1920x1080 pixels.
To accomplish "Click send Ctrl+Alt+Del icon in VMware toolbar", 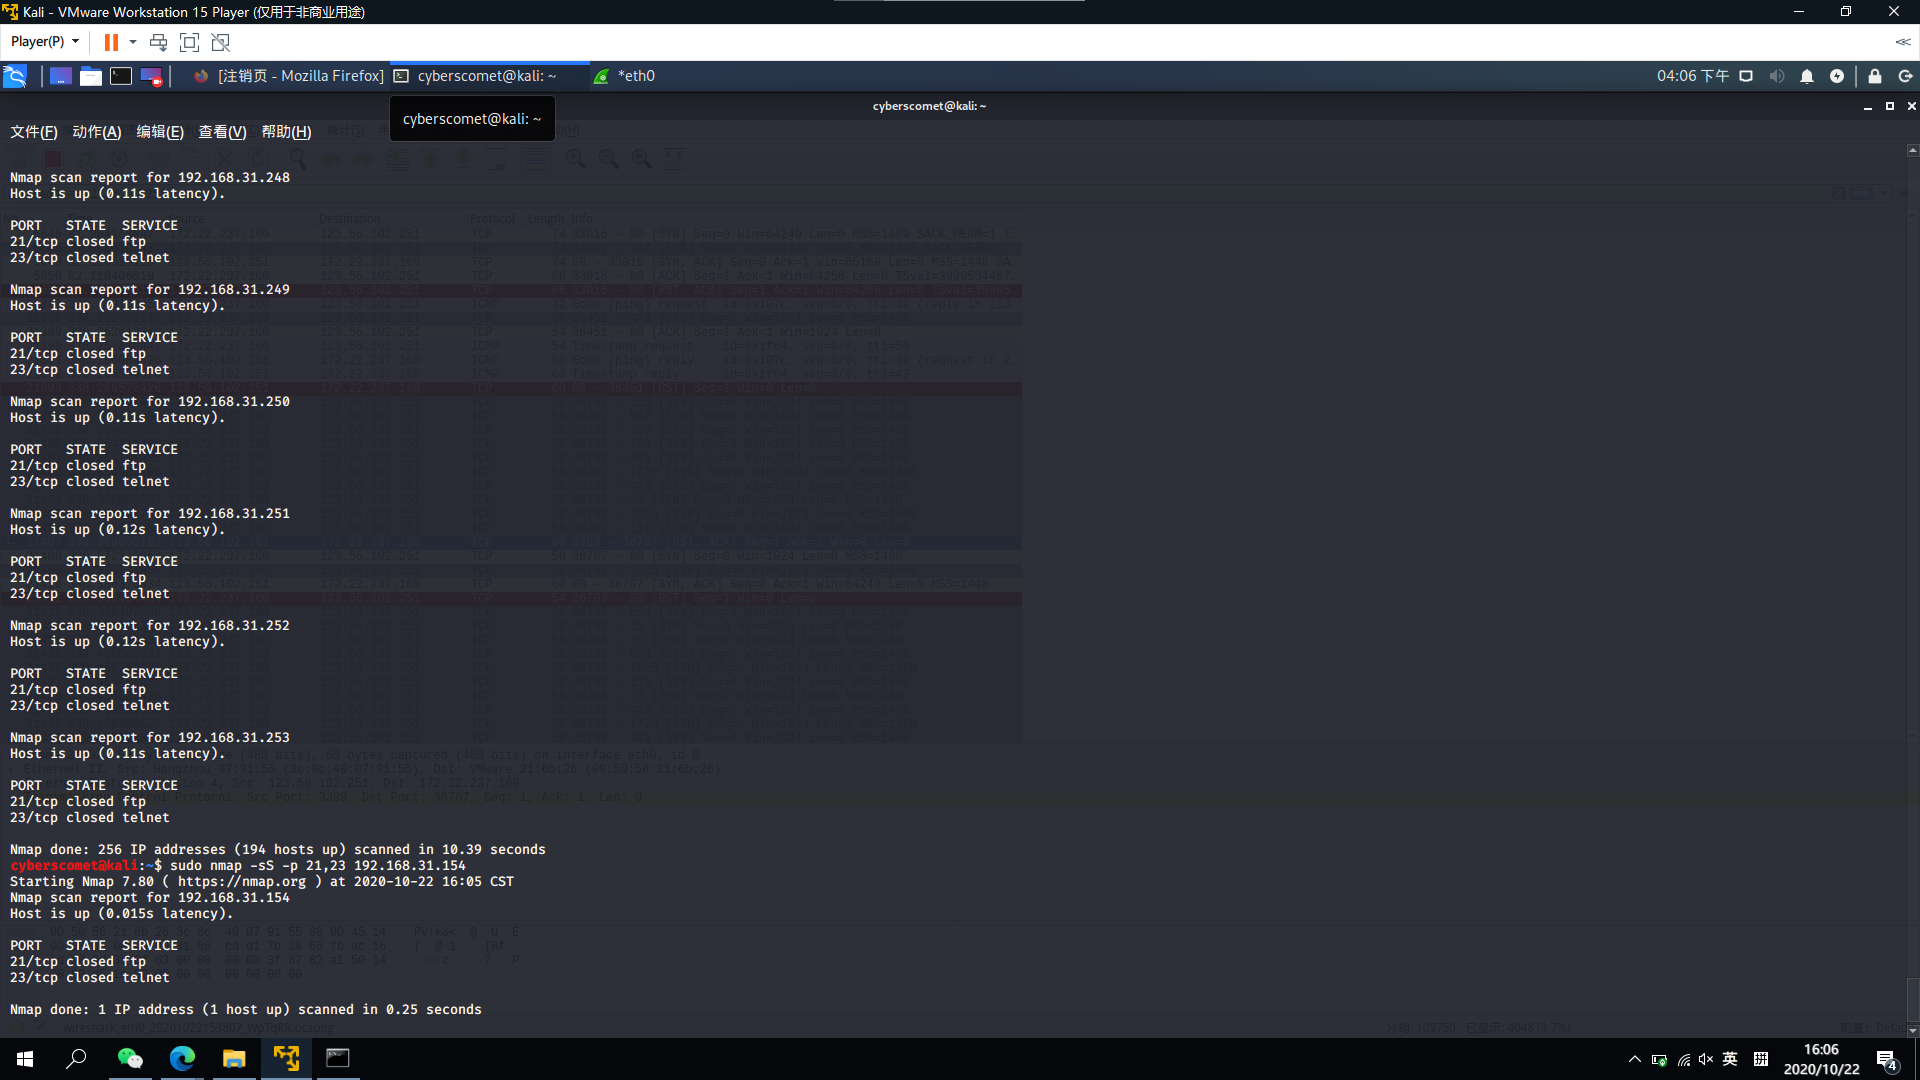I will (x=158, y=42).
